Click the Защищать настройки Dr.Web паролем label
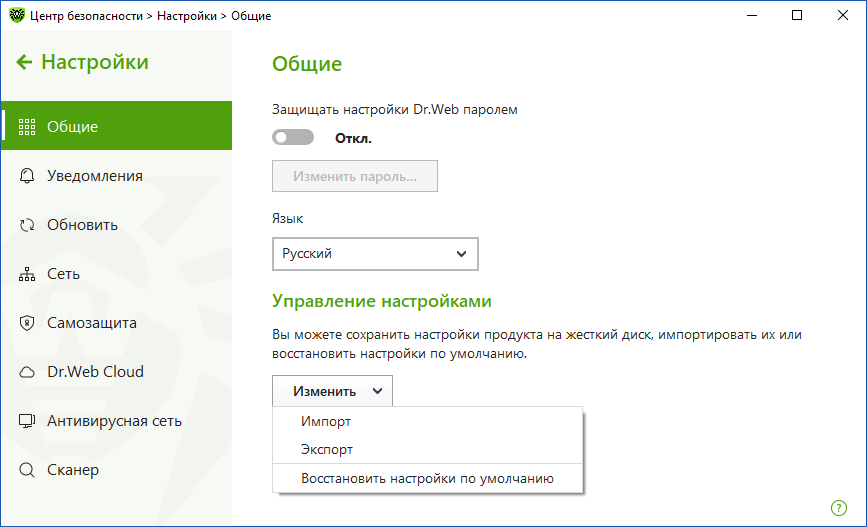 tap(395, 109)
